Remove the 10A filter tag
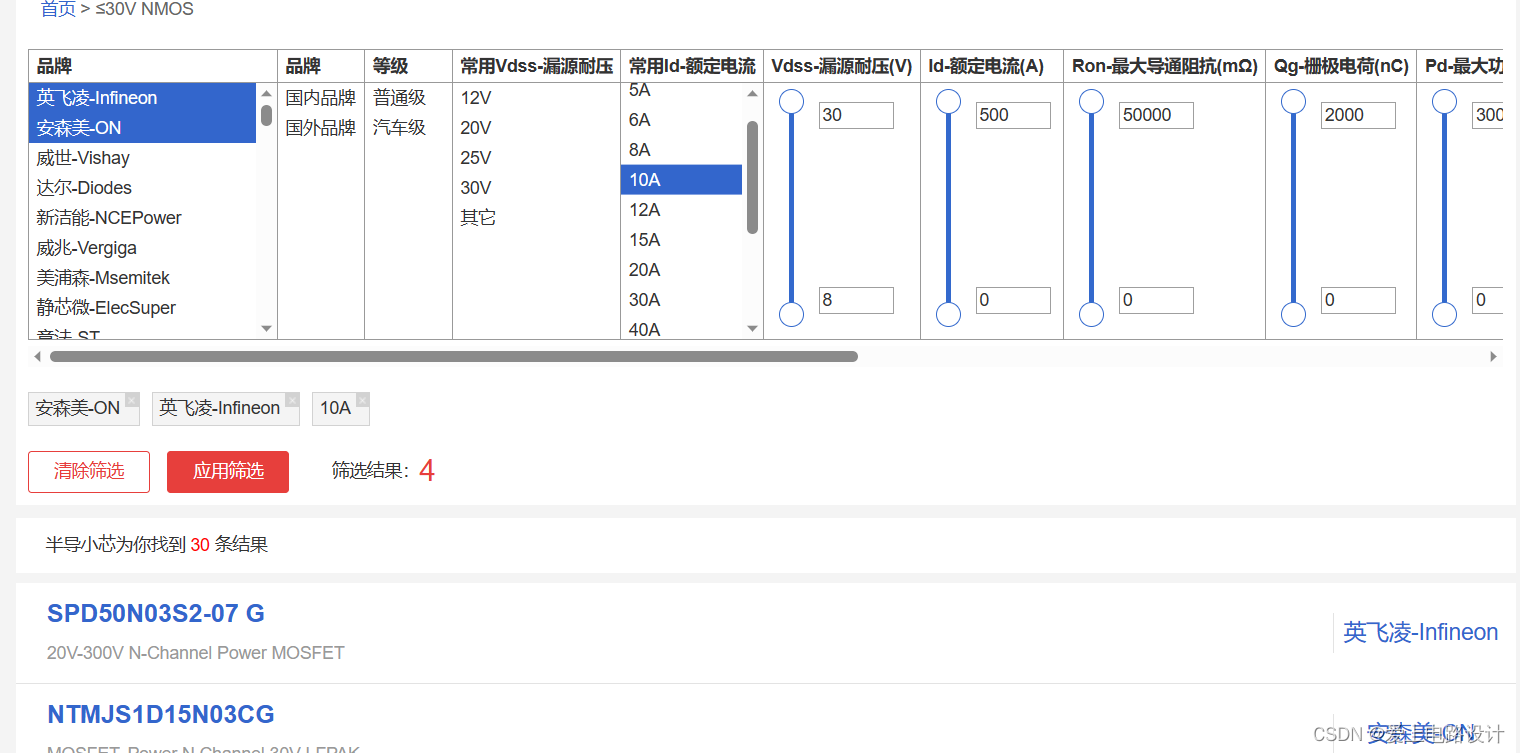Screen dimensions: 1520x753 [x=362, y=400]
